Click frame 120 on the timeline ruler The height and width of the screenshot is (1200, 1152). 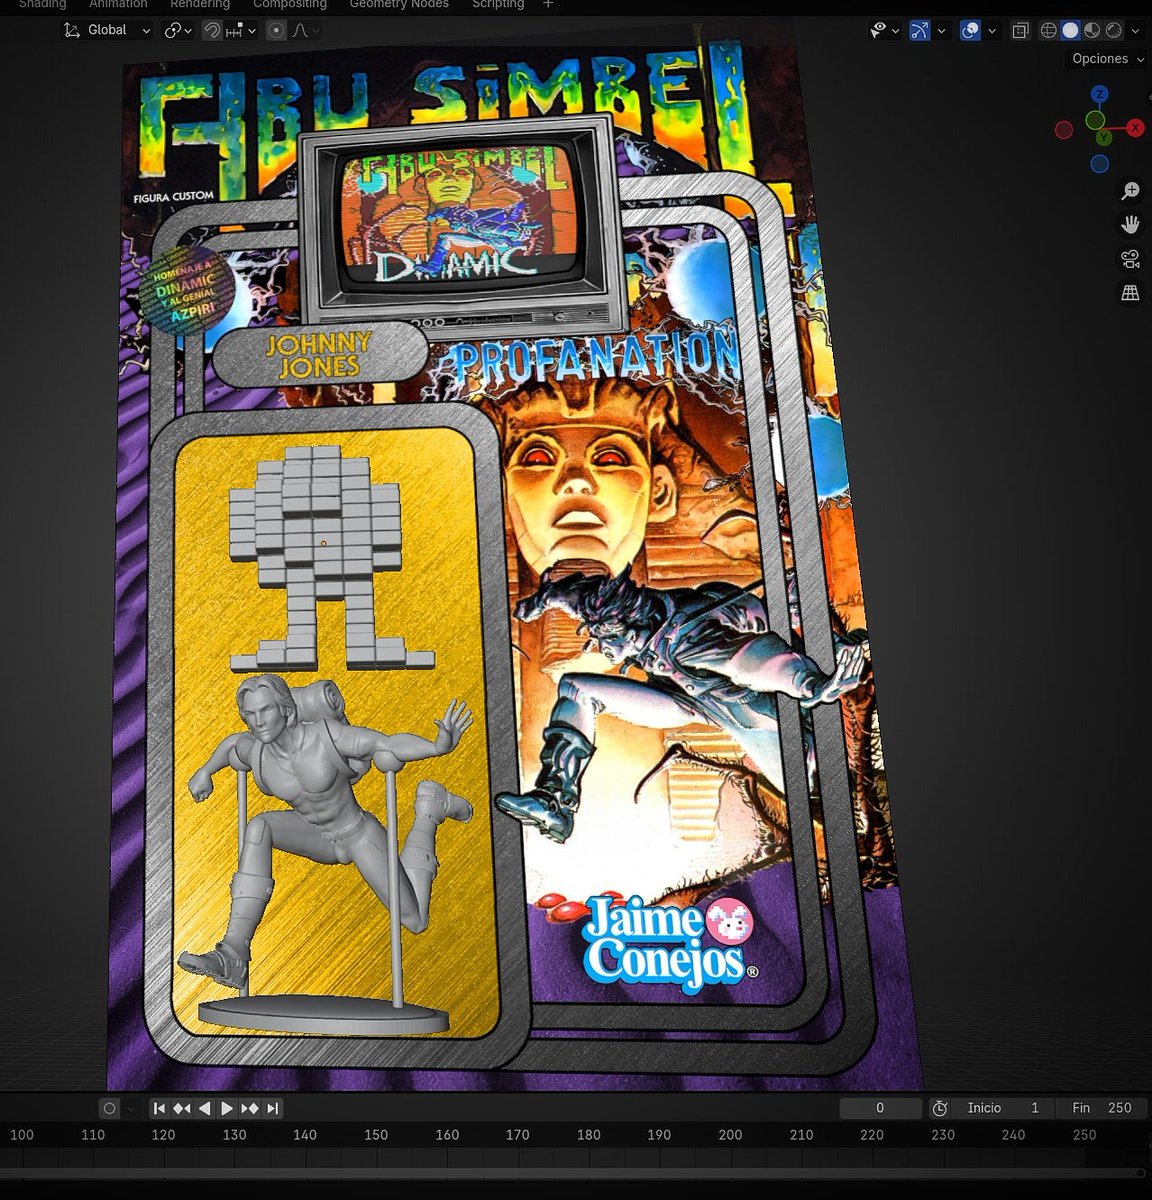(x=163, y=1135)
